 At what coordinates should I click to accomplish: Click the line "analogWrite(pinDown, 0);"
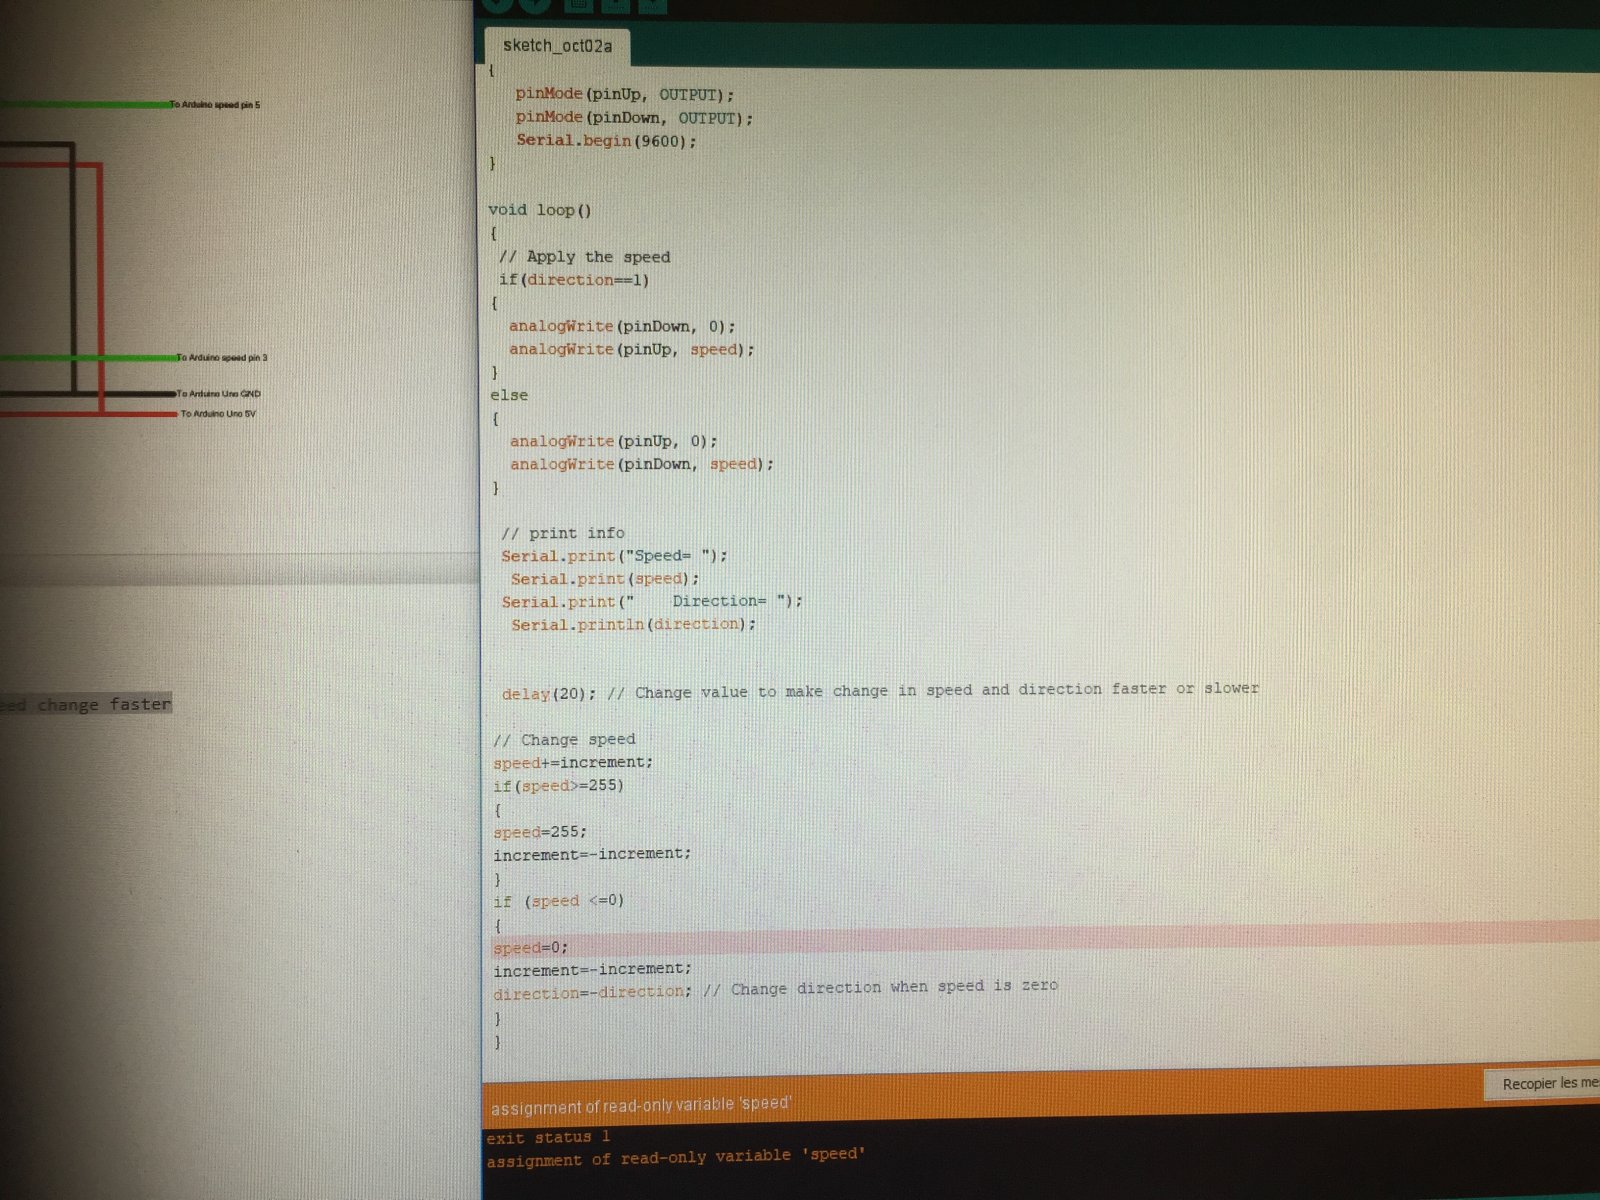622,326
